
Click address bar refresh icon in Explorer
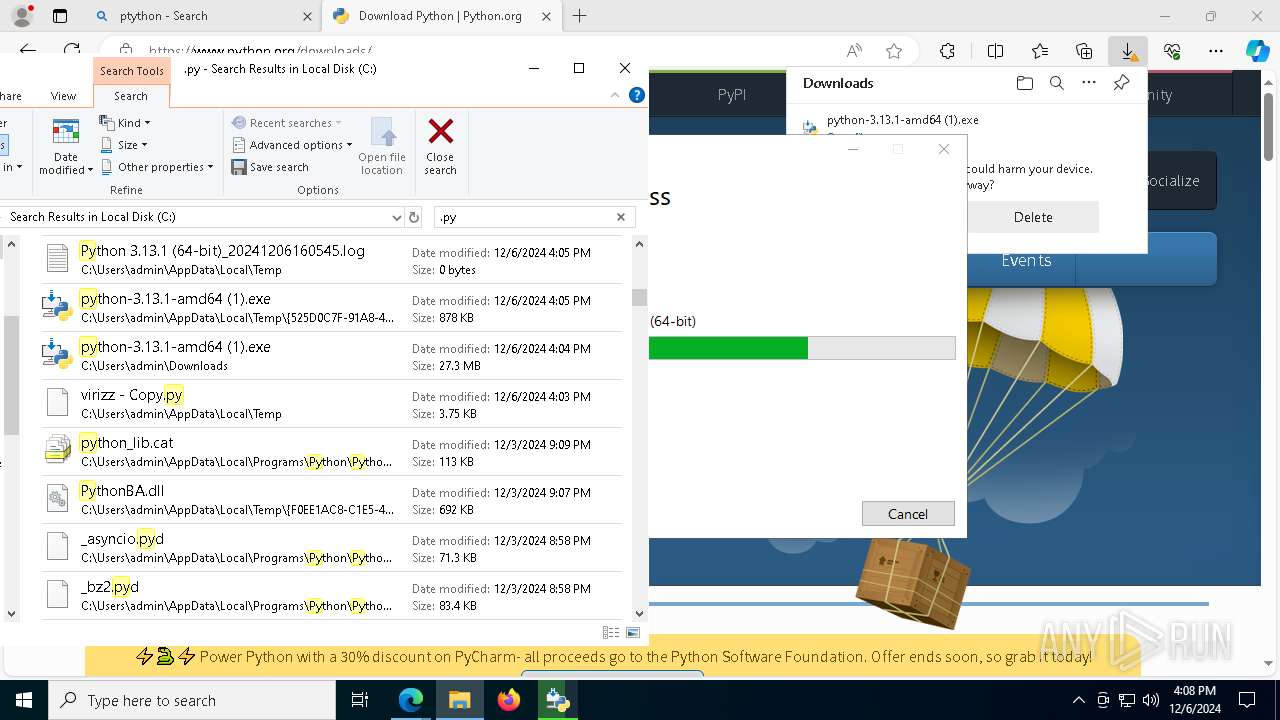point(414,217)
